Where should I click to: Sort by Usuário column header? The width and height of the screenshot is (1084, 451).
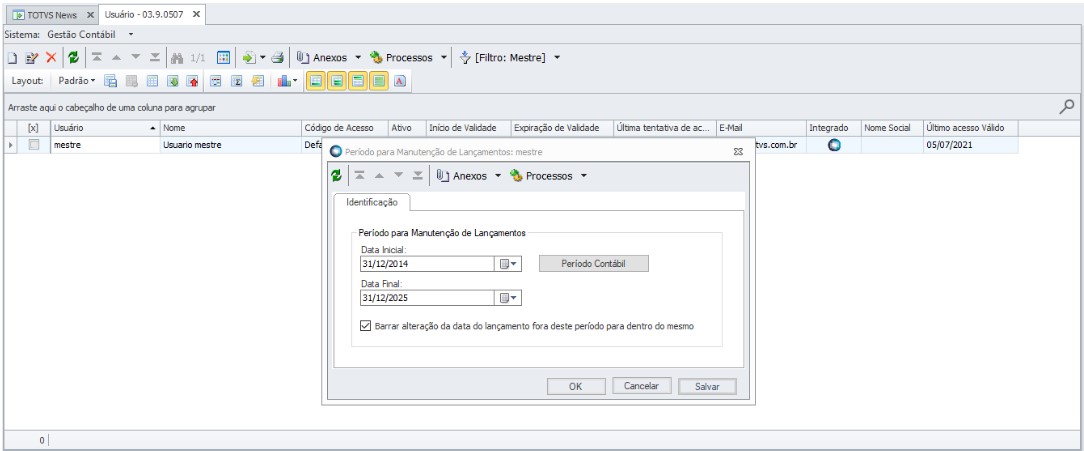105,128
